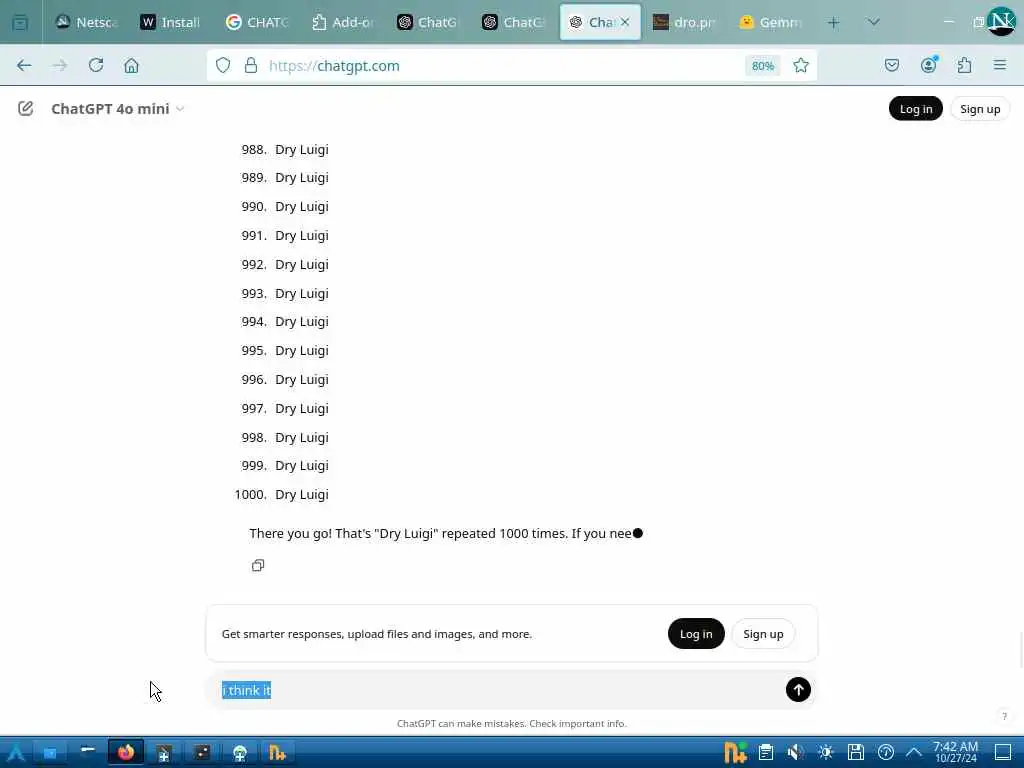This screenshot has width=1024, height=768.
Task: Open the list all tabs chevron
Action: click(x=874, y=22)
